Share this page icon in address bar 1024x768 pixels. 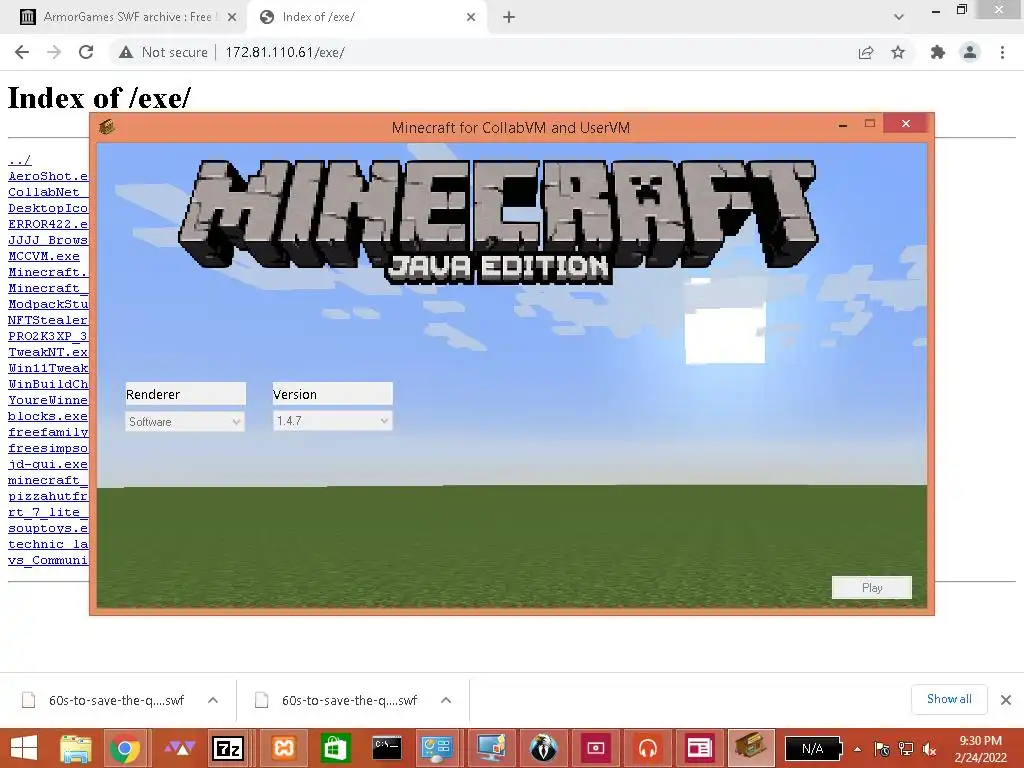(x=866, y=52)
